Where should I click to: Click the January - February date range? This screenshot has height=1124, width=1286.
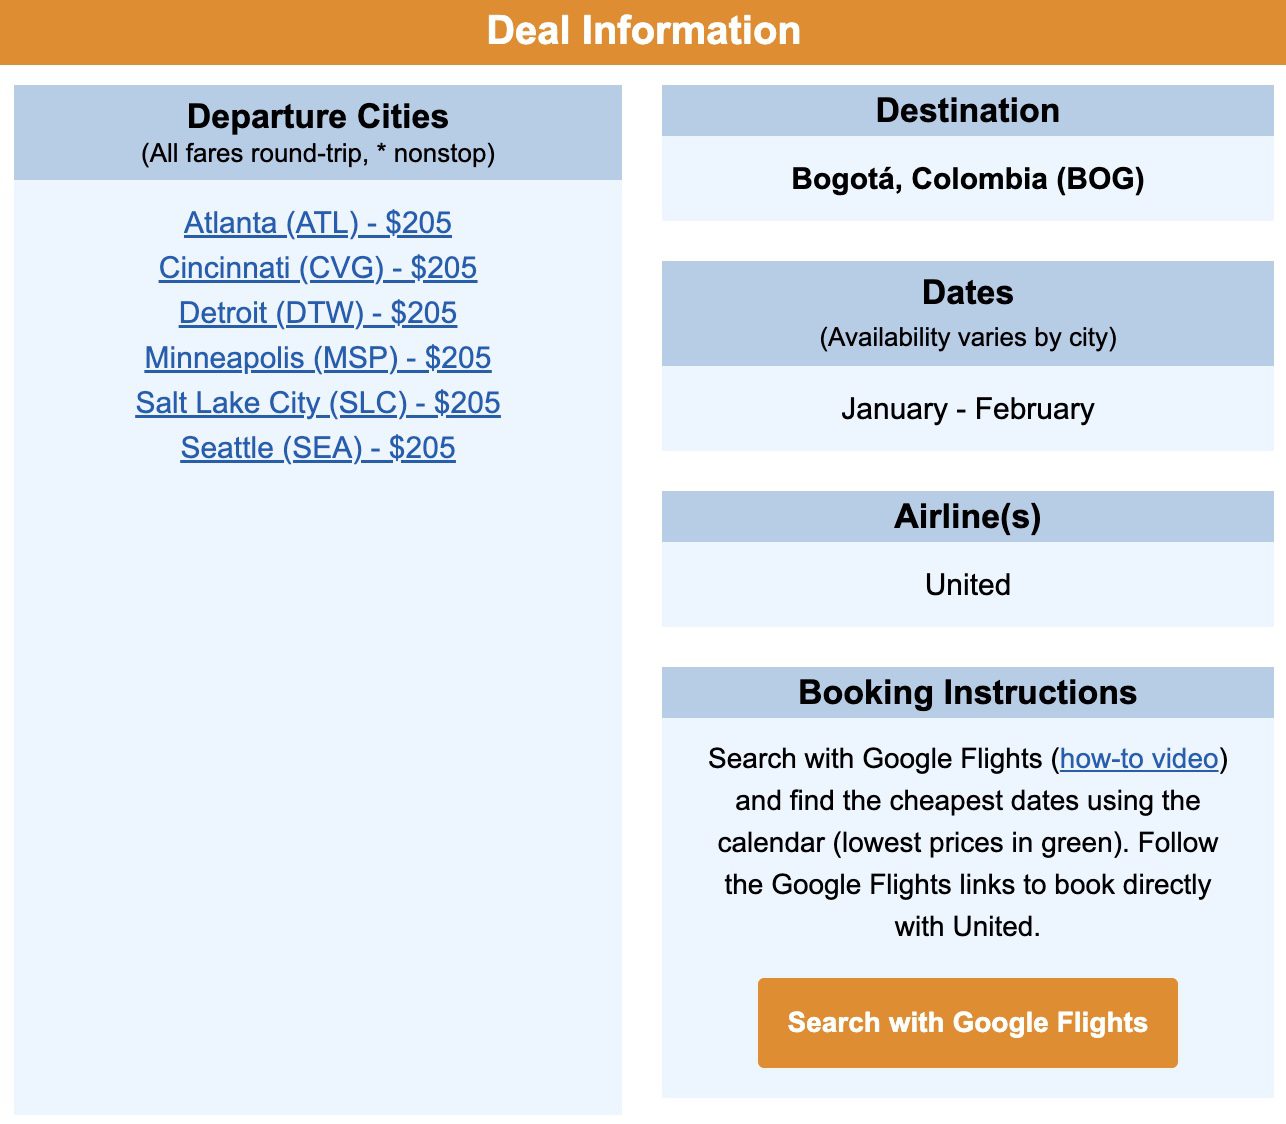click(967, 408)
